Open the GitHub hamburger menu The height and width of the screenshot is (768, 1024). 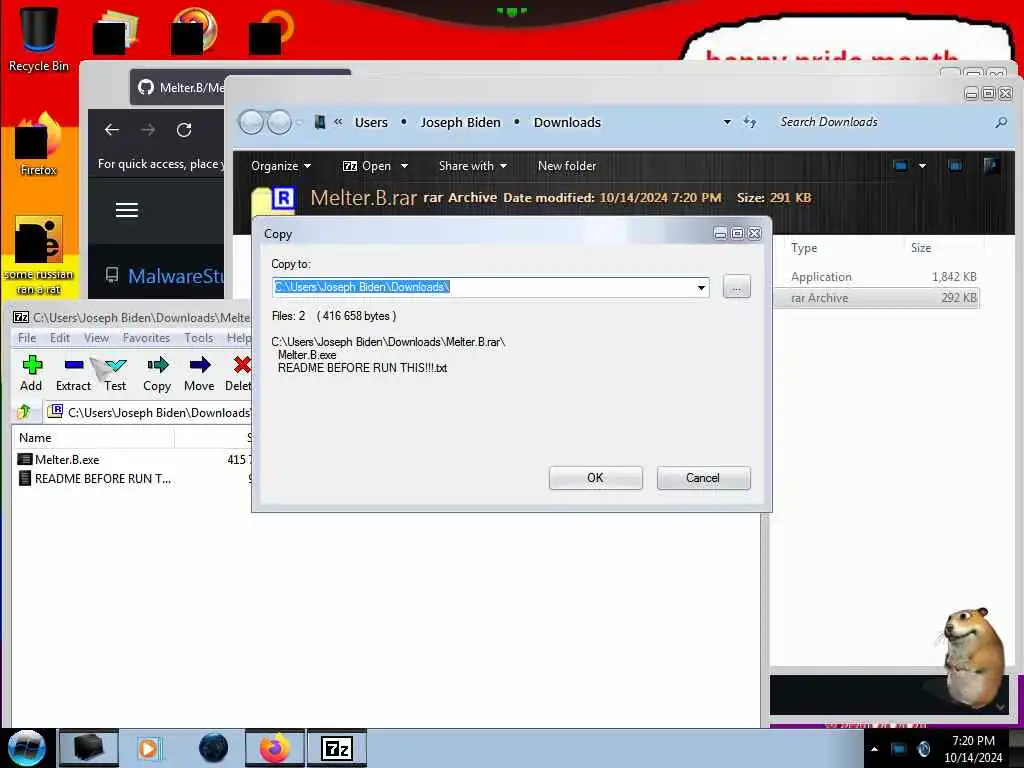[127, 210]
